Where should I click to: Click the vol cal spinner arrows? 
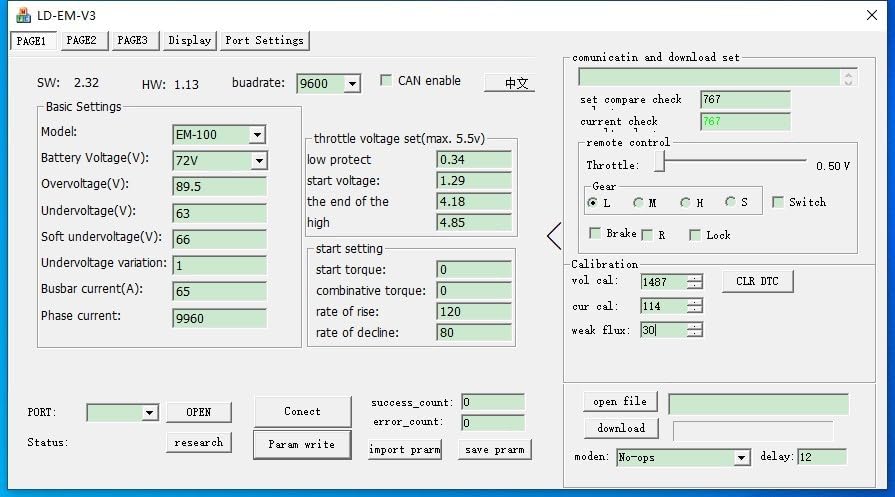click(x=695, y=282)
